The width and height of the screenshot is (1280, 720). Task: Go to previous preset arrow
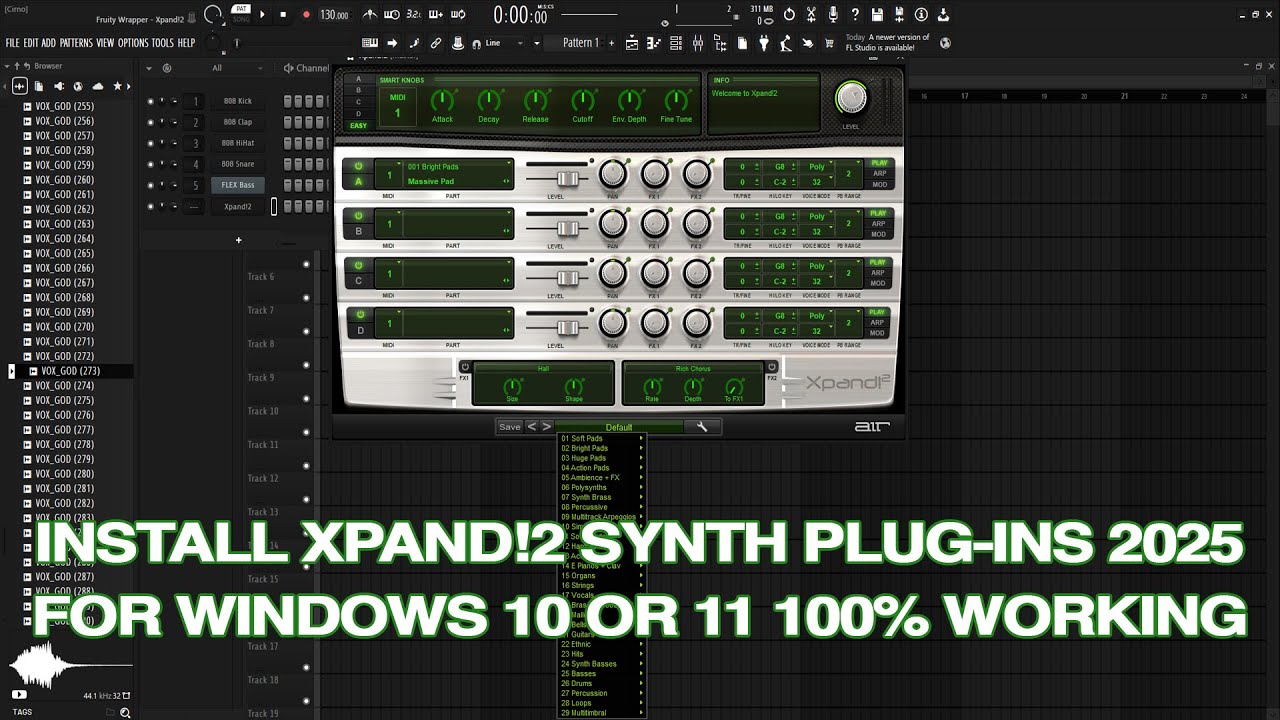532,427
